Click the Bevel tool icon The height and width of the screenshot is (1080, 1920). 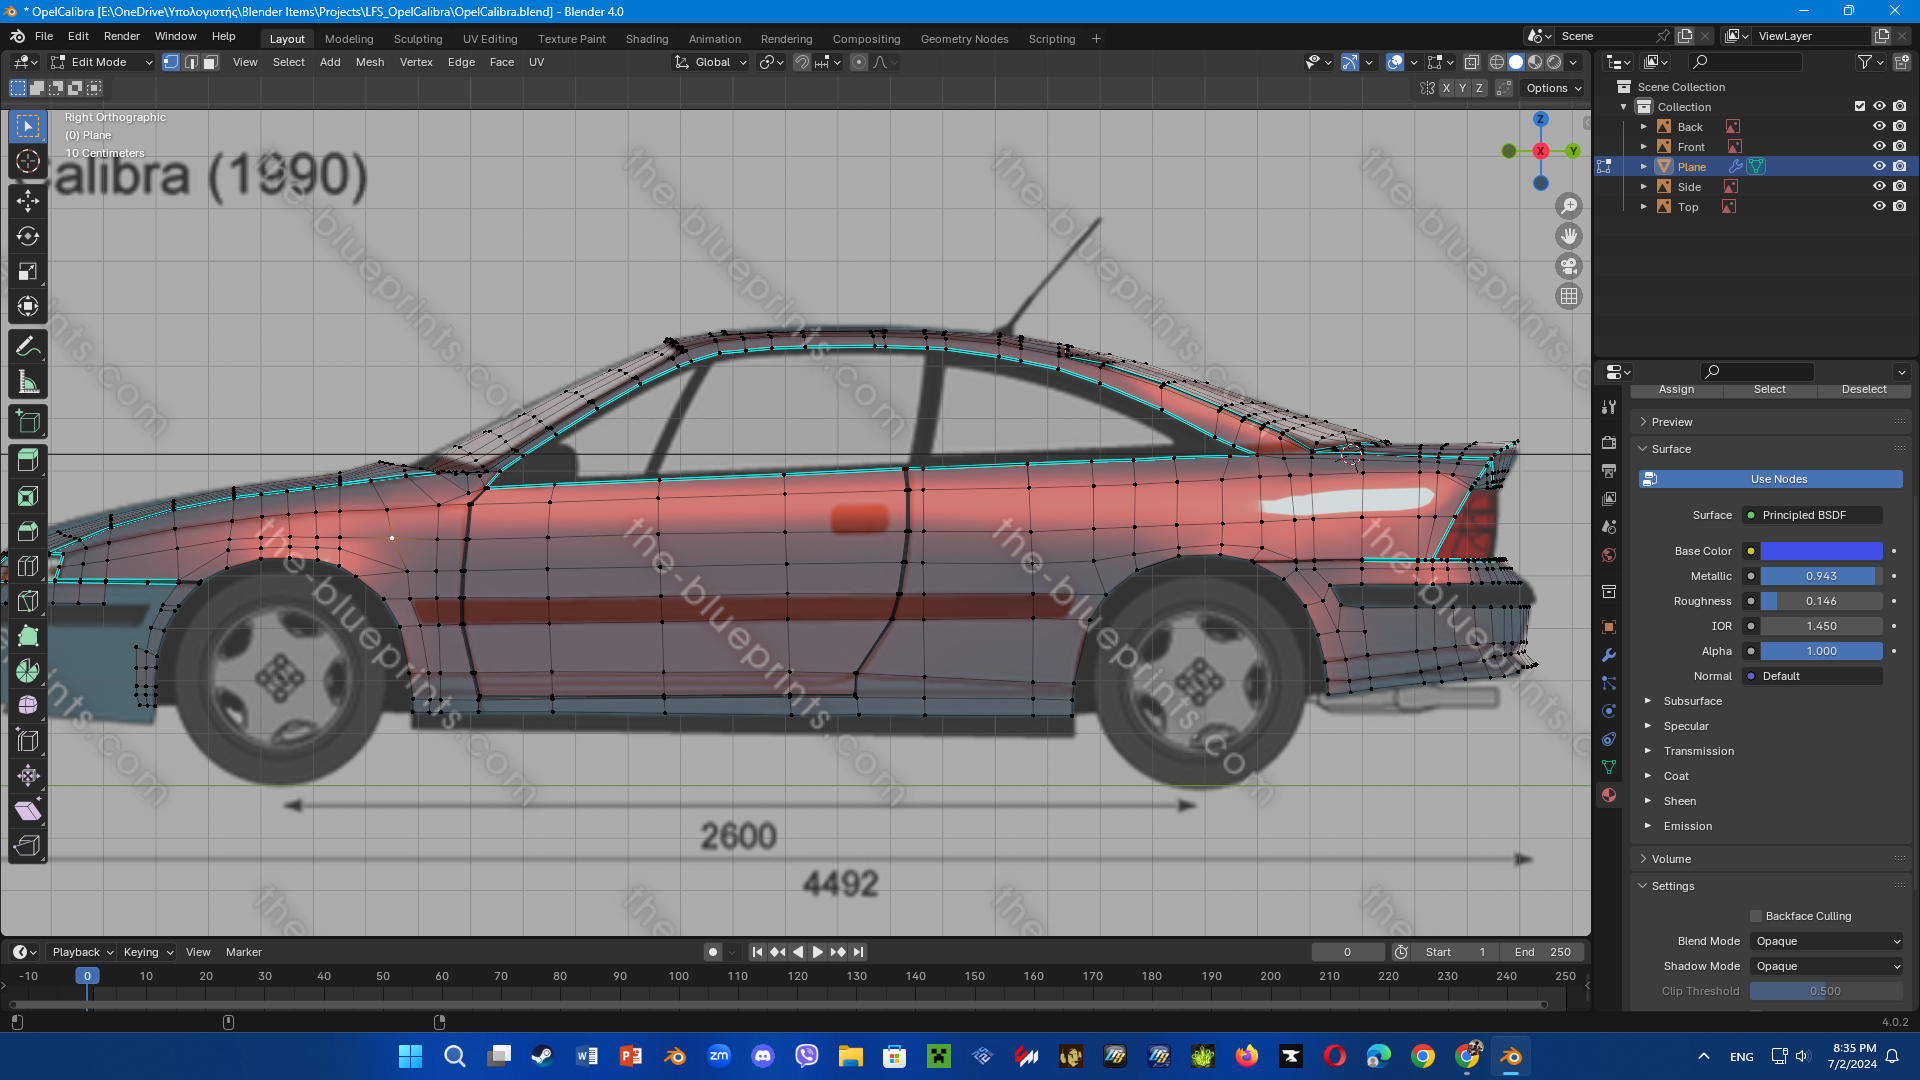coord(28,531)
